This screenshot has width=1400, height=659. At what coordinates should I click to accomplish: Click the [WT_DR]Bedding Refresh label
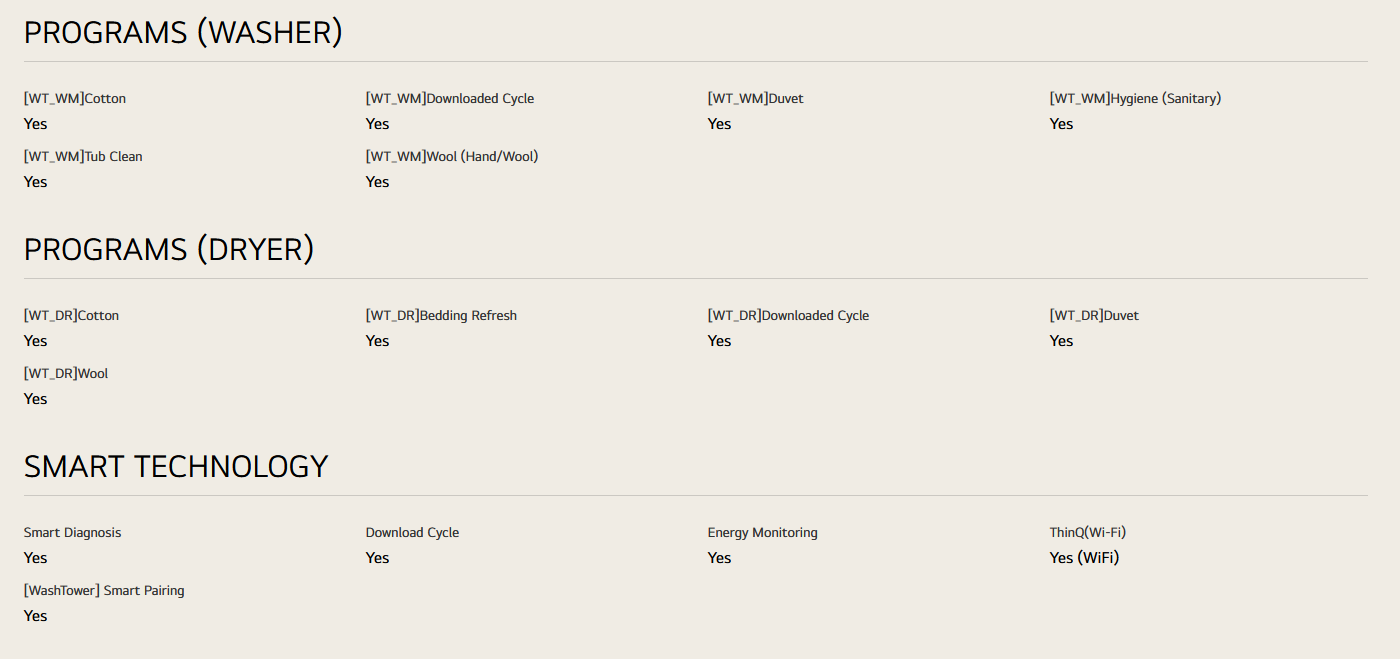(441, 316)
